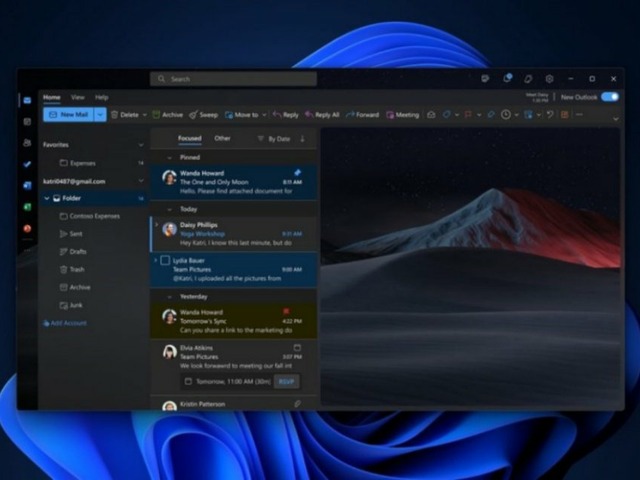
Task: Switch to the Other inbox tab
Action: (222, 139)
